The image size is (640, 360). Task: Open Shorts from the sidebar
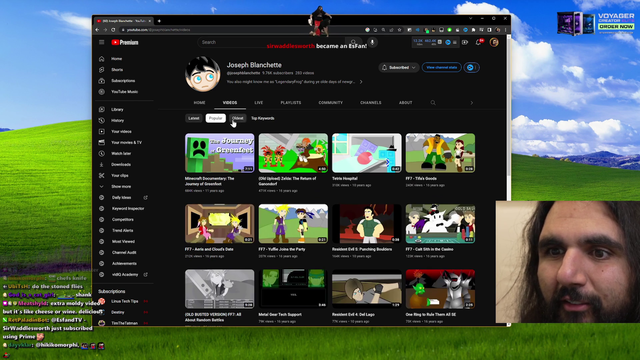(x=117, y=70)
